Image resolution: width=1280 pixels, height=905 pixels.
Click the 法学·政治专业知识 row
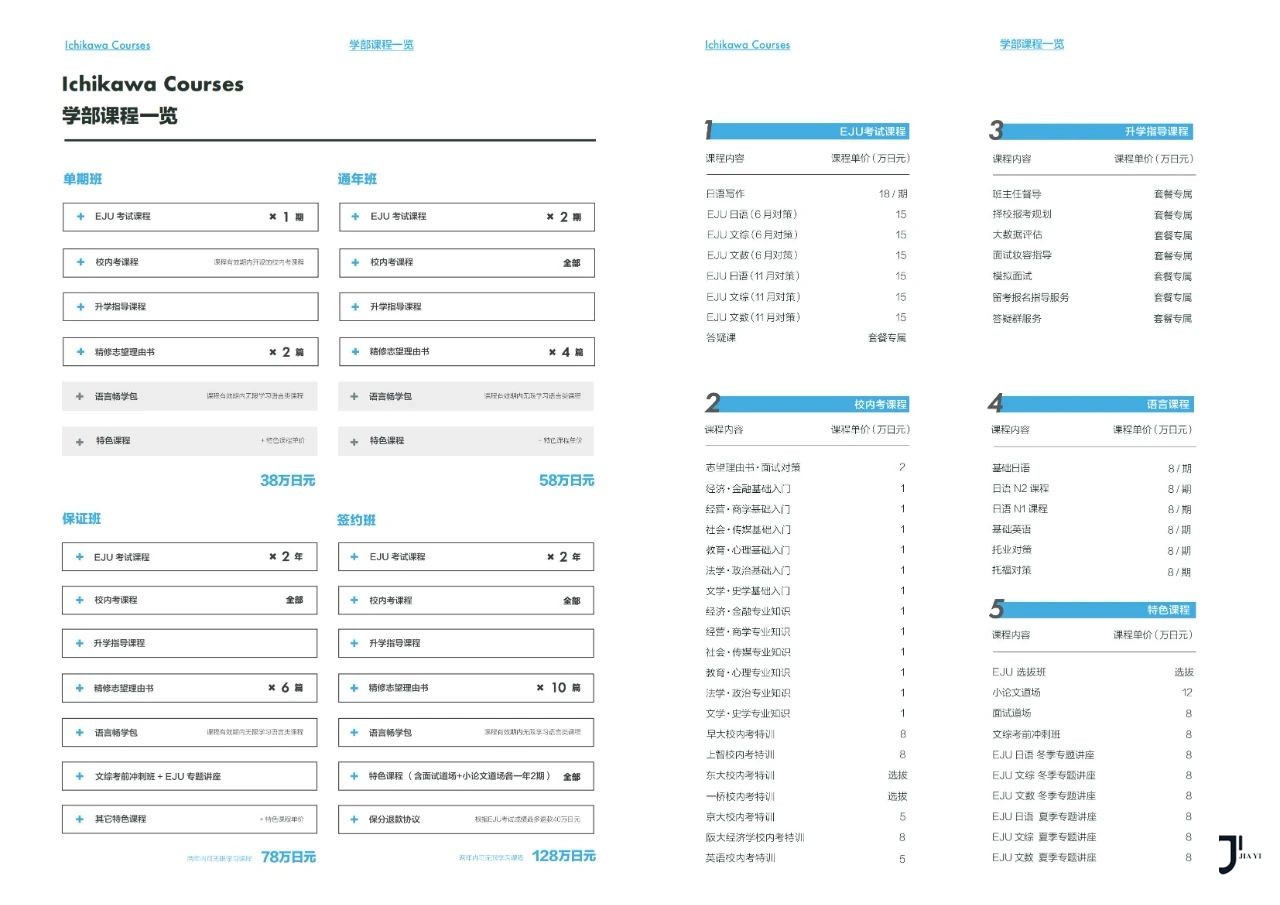click(807, 692)
